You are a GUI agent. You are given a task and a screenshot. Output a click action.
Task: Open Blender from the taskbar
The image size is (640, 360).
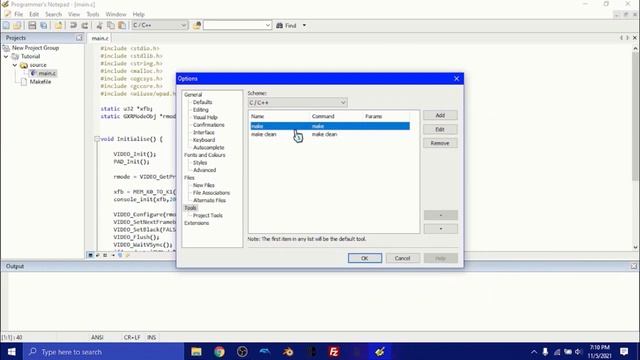[x=288, y=352]
